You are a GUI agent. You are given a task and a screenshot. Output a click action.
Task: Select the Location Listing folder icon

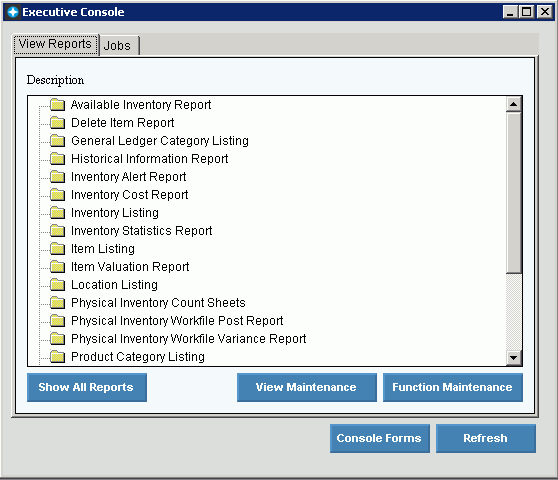click(x=57, y=284)
